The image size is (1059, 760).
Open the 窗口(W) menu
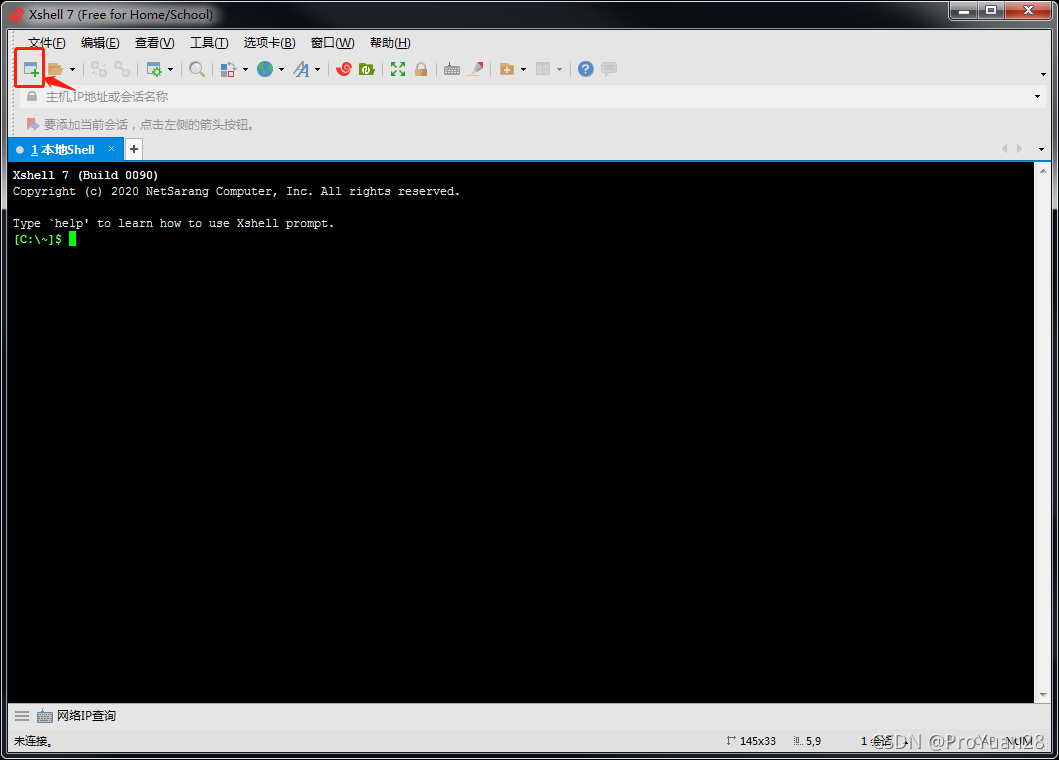pyautogui.click(x=332, y=43)
